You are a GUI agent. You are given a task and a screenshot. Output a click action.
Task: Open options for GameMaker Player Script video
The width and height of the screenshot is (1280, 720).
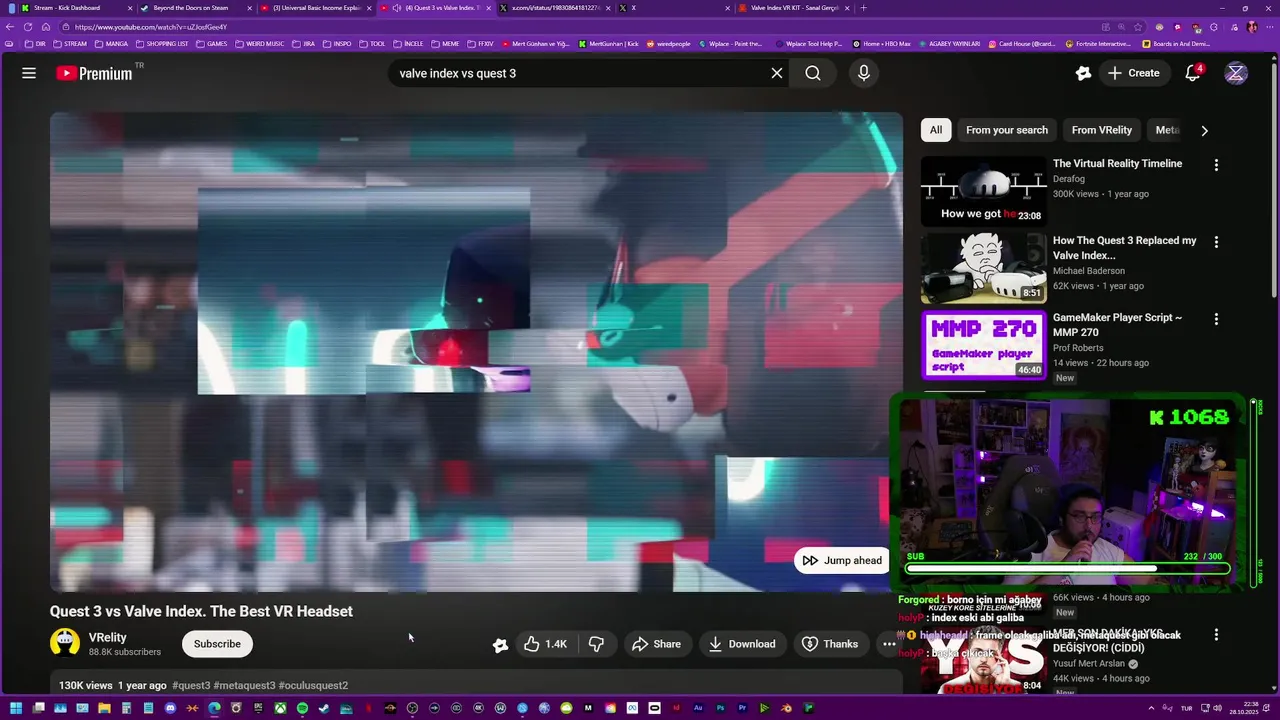pyautogui.click(x=1216, y=319)
